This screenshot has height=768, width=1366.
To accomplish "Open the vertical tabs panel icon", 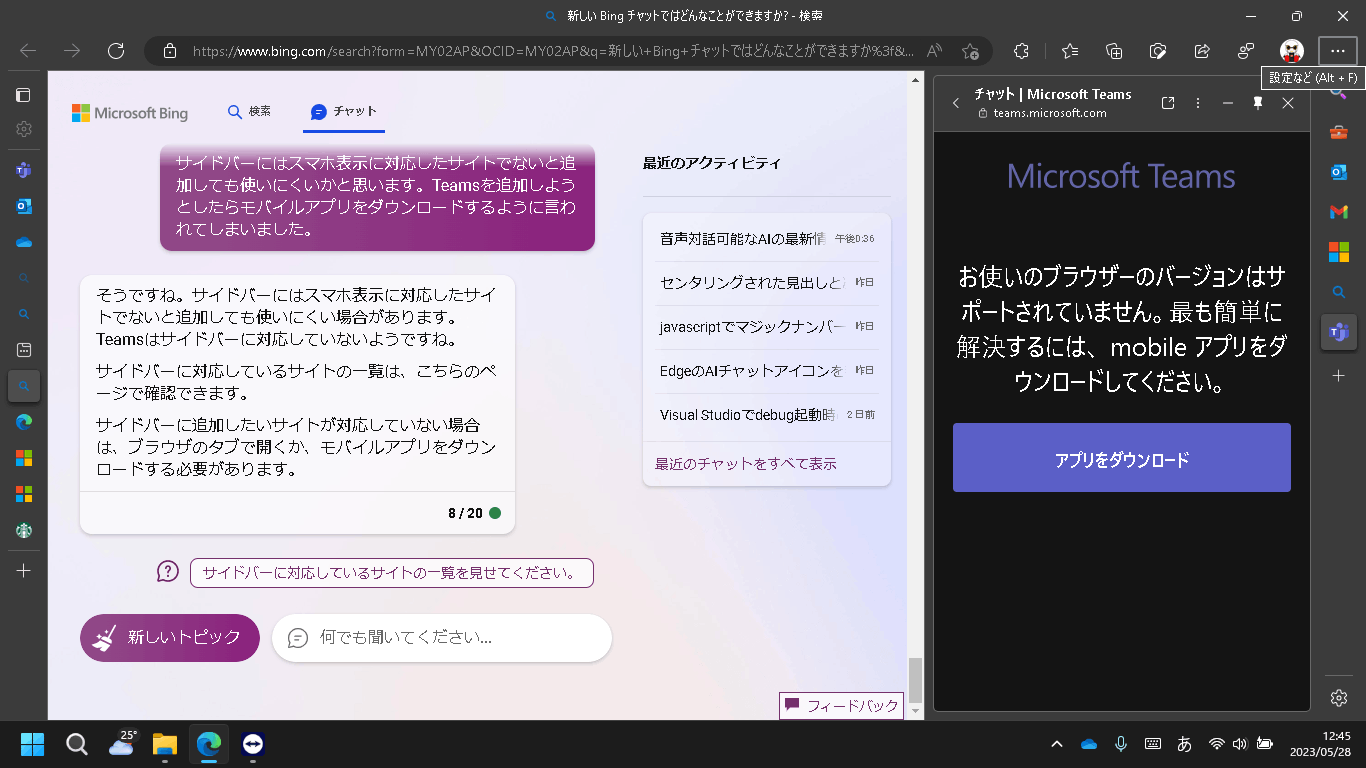I will tap(23, 95).
